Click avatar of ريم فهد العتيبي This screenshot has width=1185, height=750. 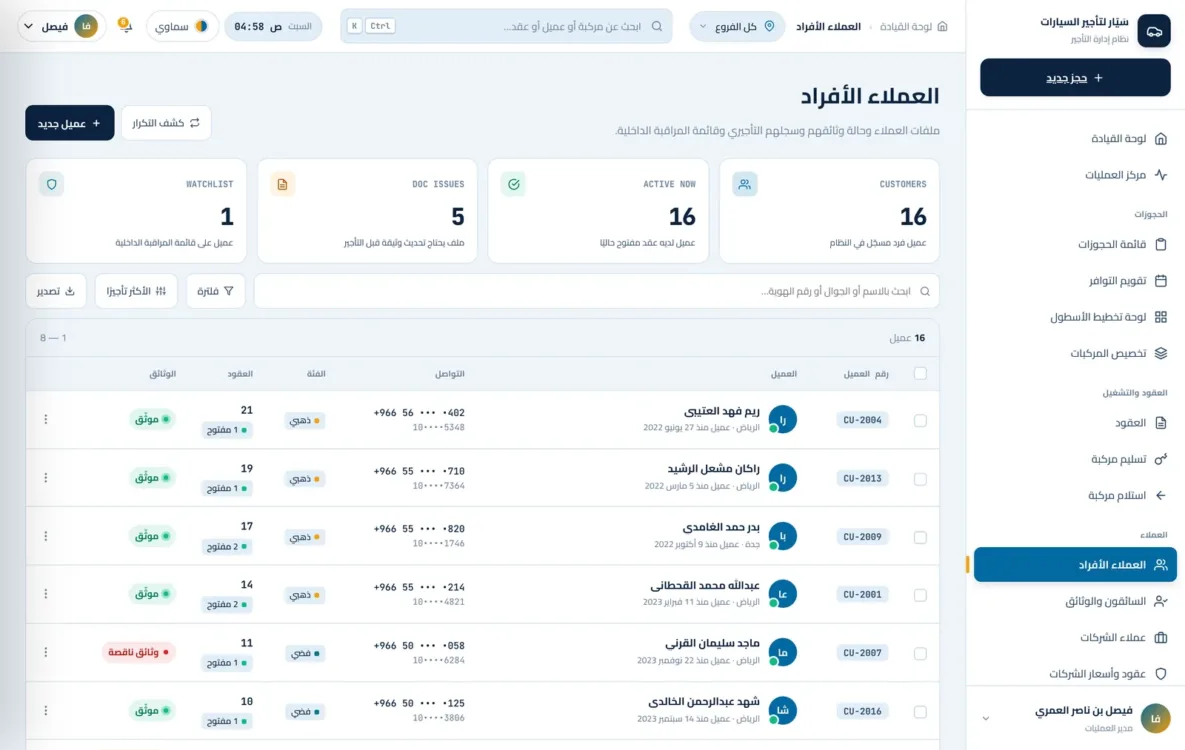(782, 420)
